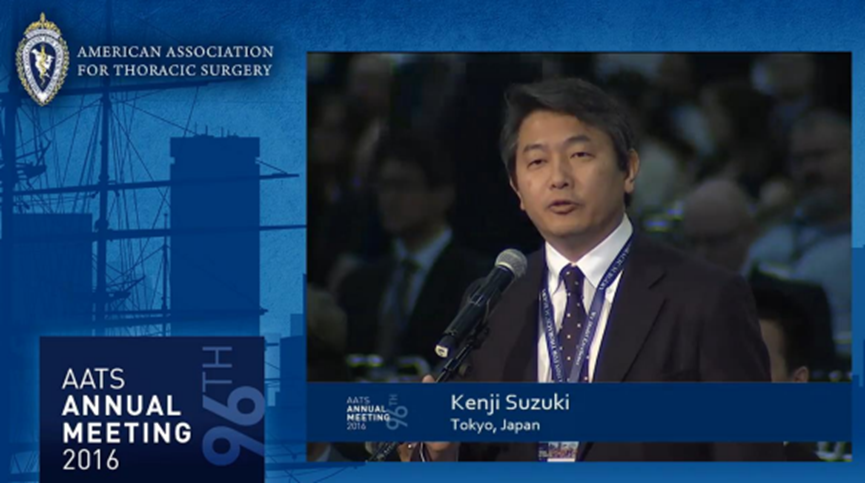Click the 'Tokyo, Japan' location caption

[495, 425]
